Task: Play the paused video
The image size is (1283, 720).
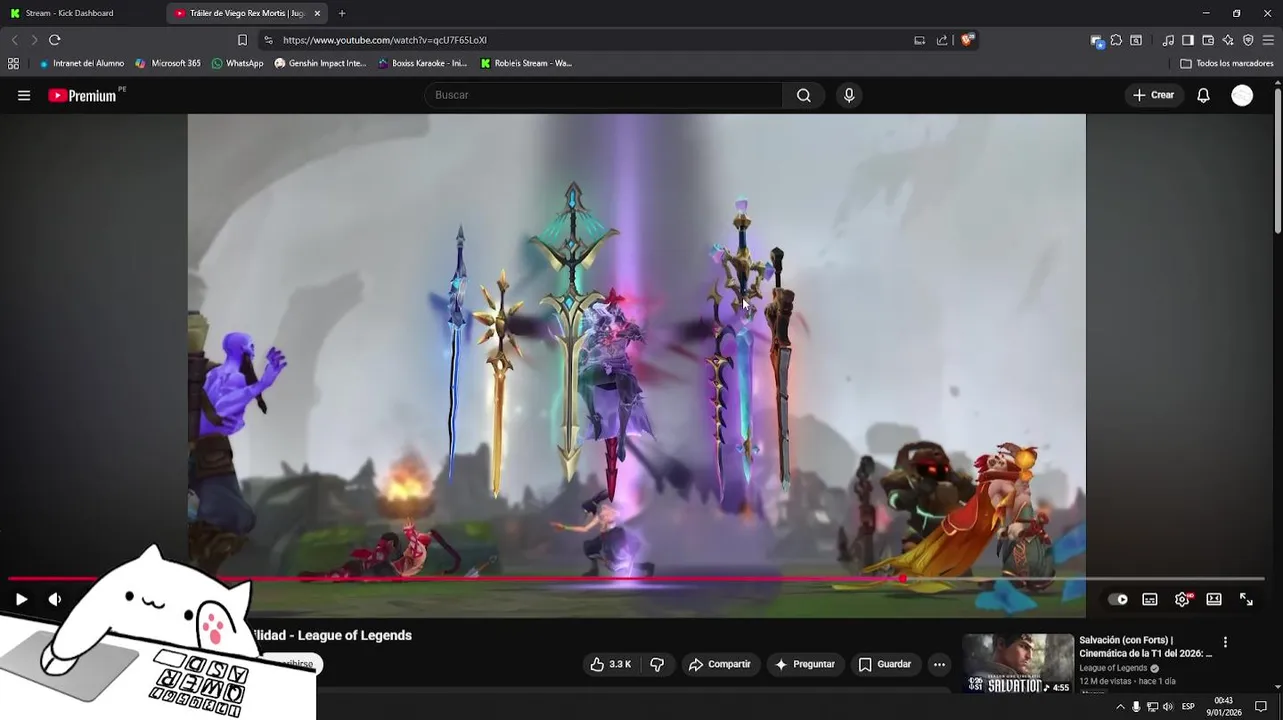Action: click(21, 599)
